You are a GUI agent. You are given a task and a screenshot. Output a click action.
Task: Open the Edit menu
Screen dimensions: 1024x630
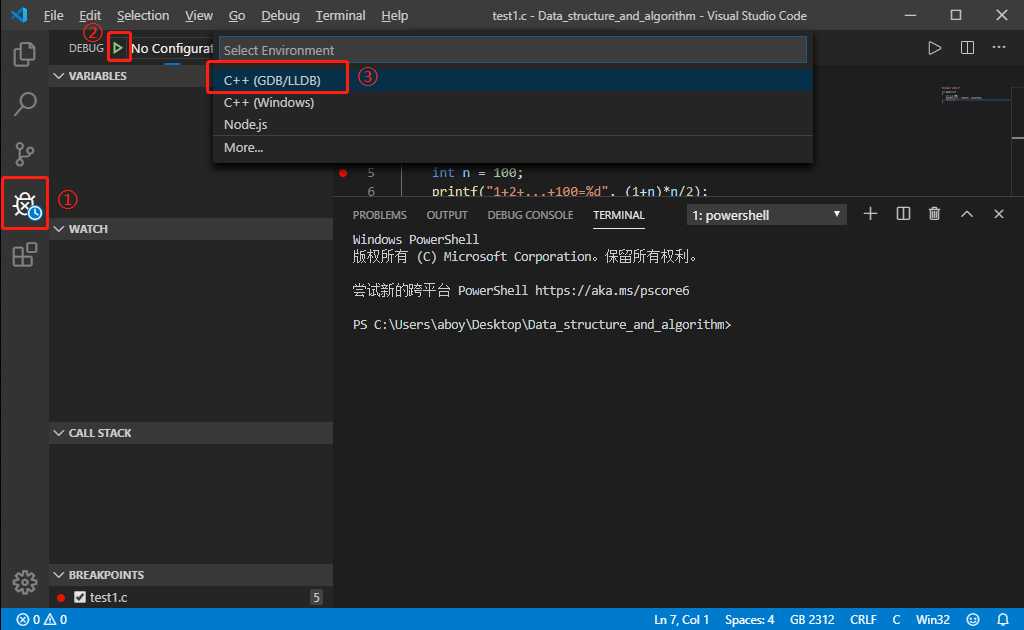tap(90, 15)
